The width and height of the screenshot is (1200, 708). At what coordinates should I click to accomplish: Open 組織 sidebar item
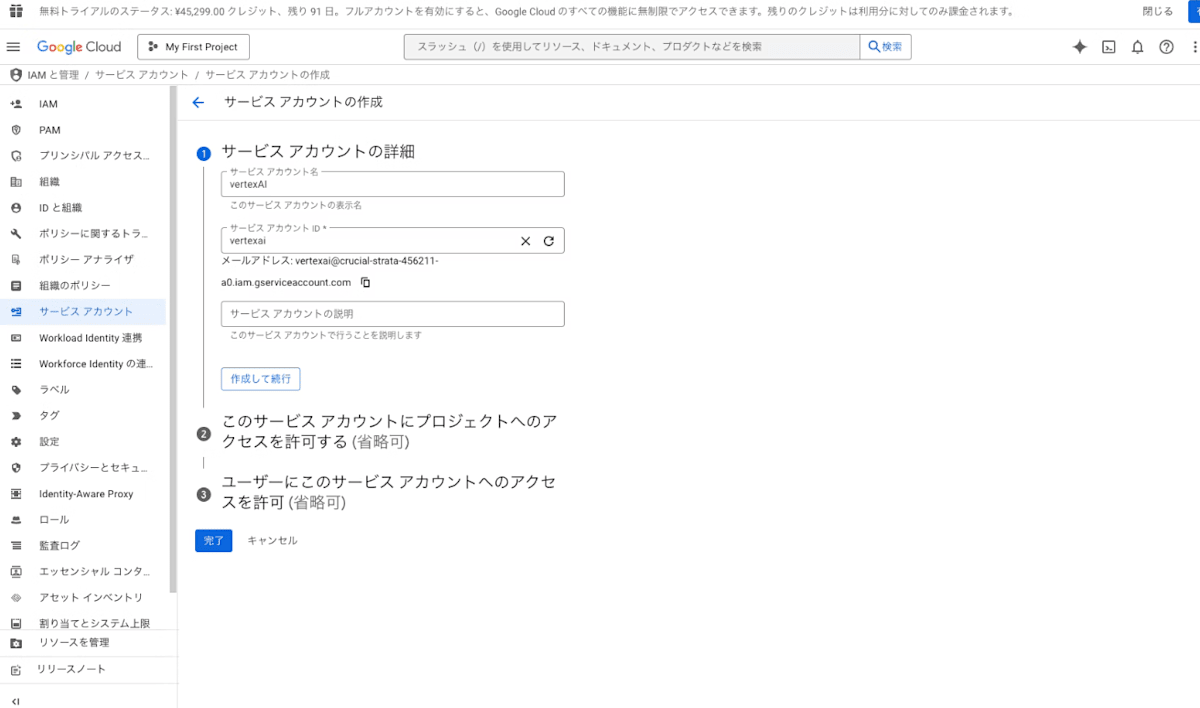(x=84, y=182)
